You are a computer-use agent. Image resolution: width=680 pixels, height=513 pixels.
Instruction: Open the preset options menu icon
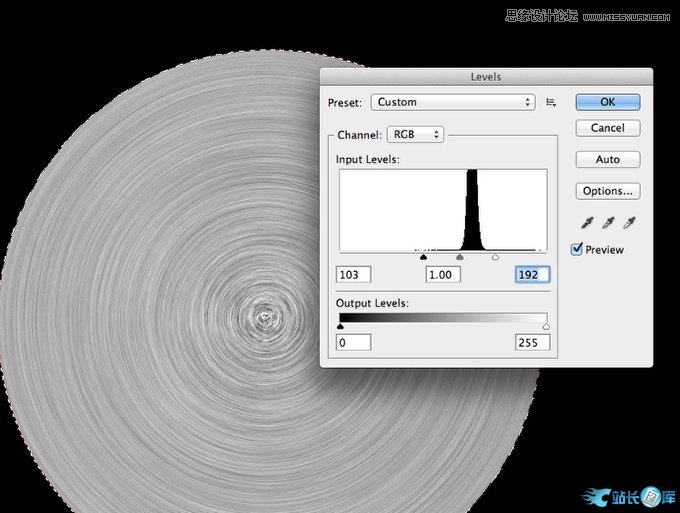pos(552,102)
